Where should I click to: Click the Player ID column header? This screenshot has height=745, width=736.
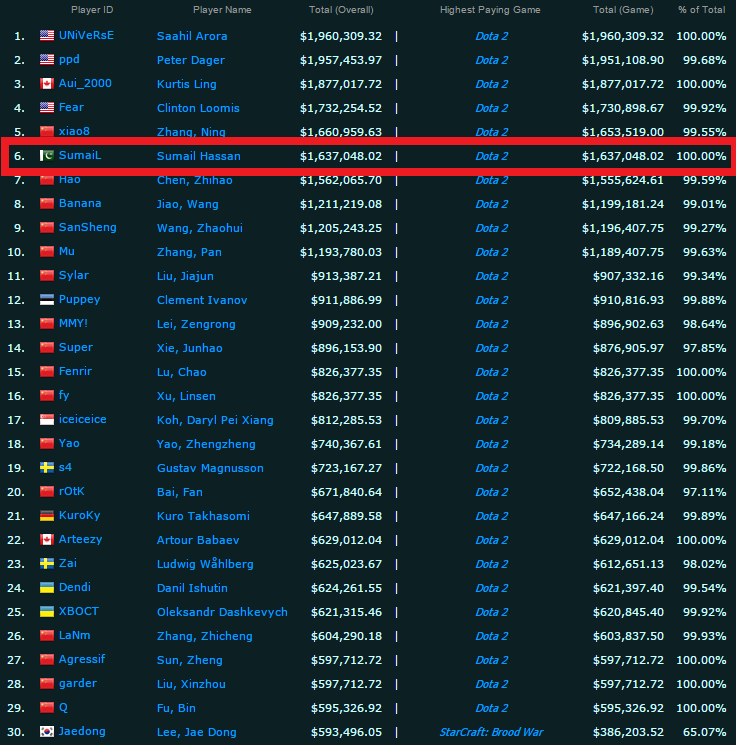point(92,10)
